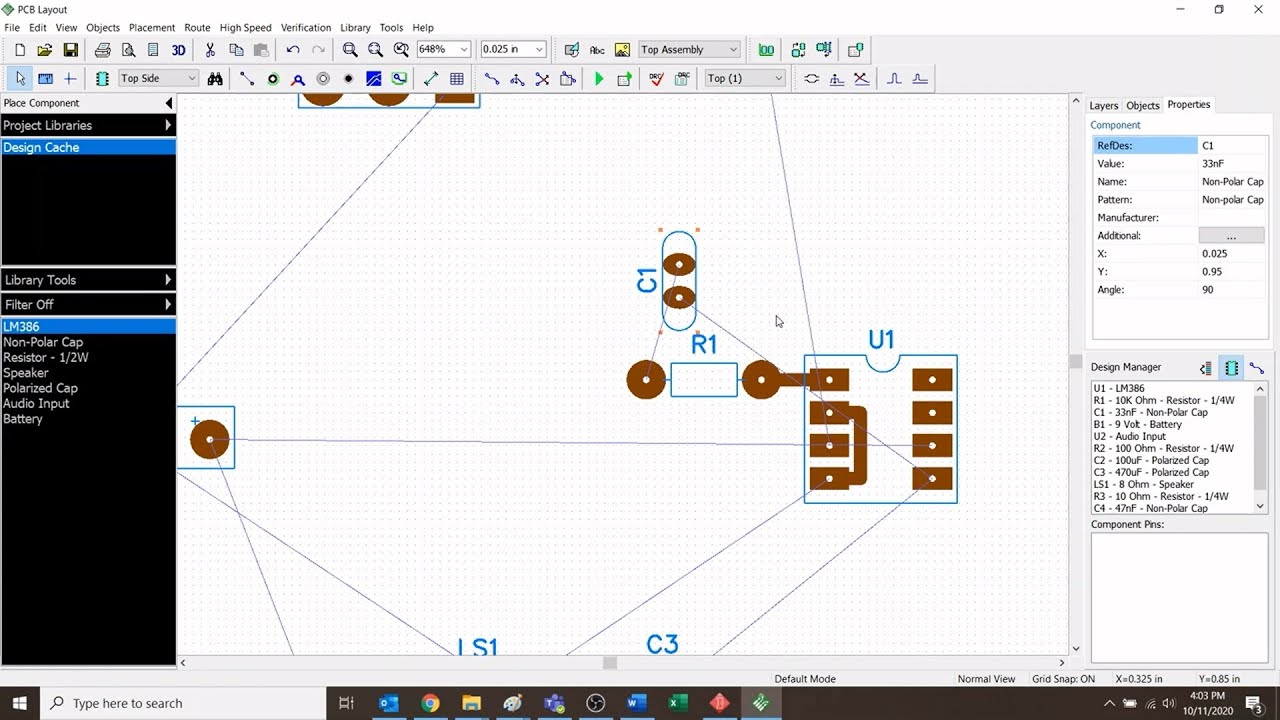This screenshot has height=720, width=1280.
Task: Expand the Filter Off options
Action: (88, 304)
